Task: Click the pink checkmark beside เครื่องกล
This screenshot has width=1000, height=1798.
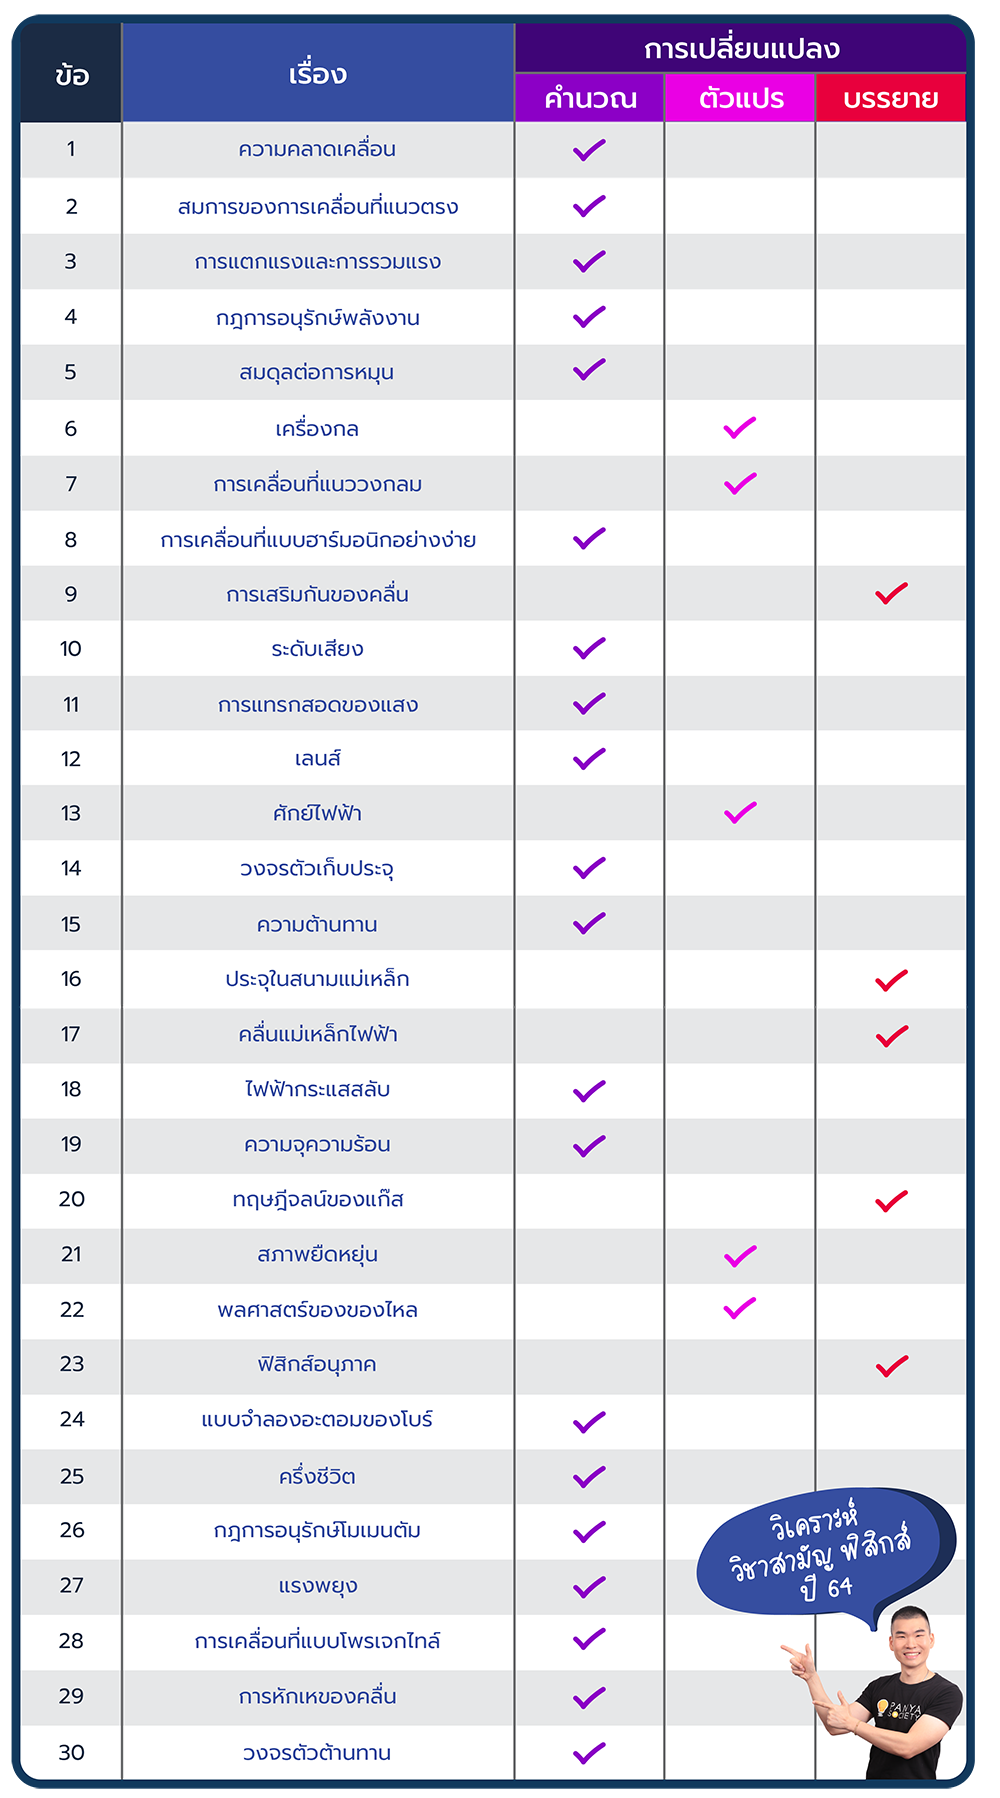Action: click(x=740, y=428)
